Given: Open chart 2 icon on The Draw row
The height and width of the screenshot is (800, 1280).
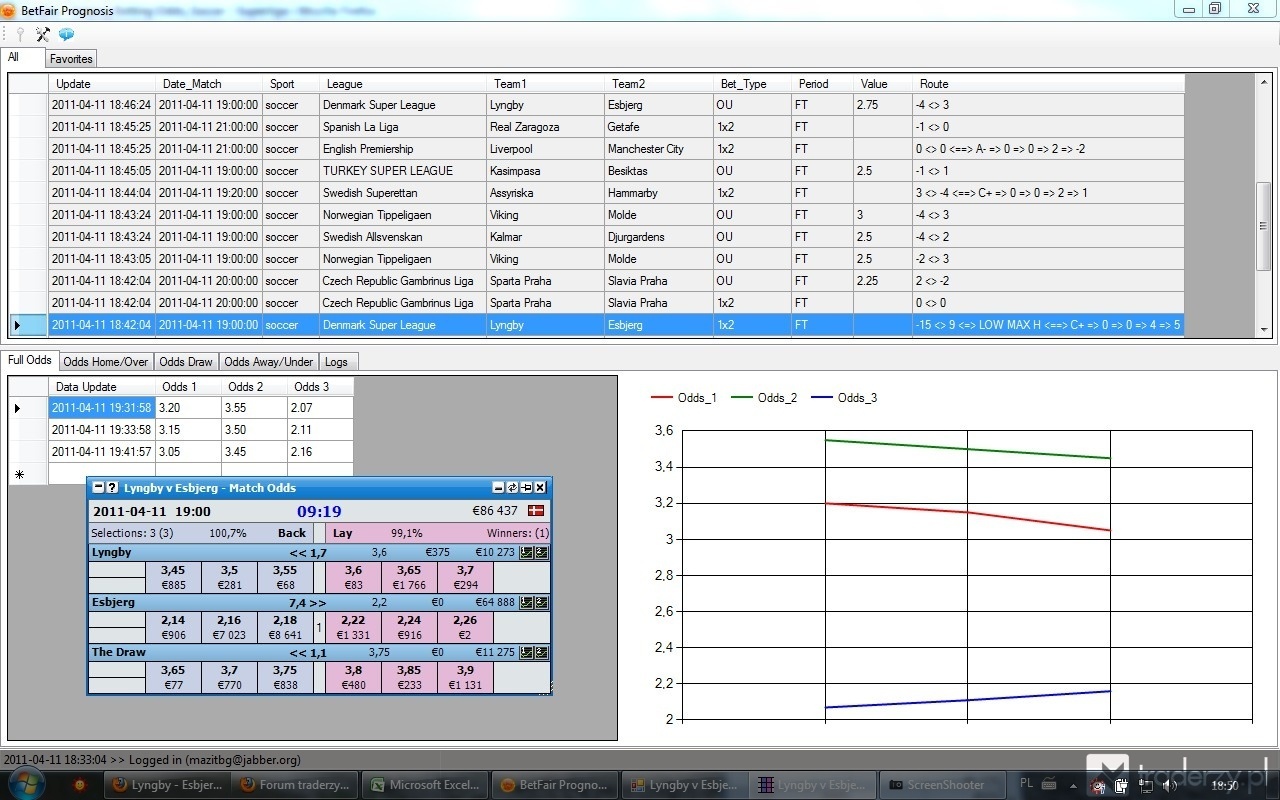Looking at the screenshot, I should click(x=541, y=652).
